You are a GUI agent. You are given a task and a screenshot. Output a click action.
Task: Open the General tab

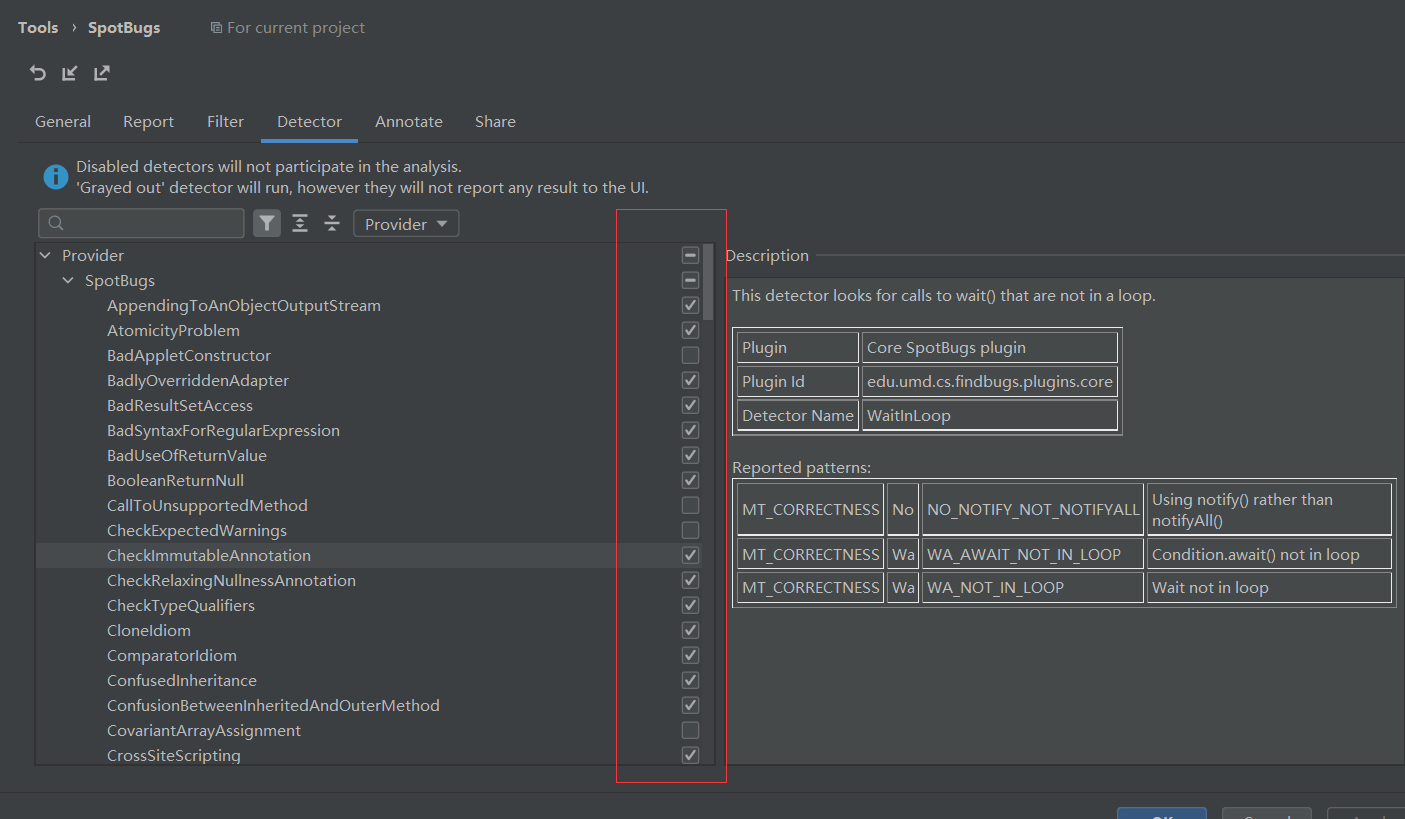click(x=63, y=121)
